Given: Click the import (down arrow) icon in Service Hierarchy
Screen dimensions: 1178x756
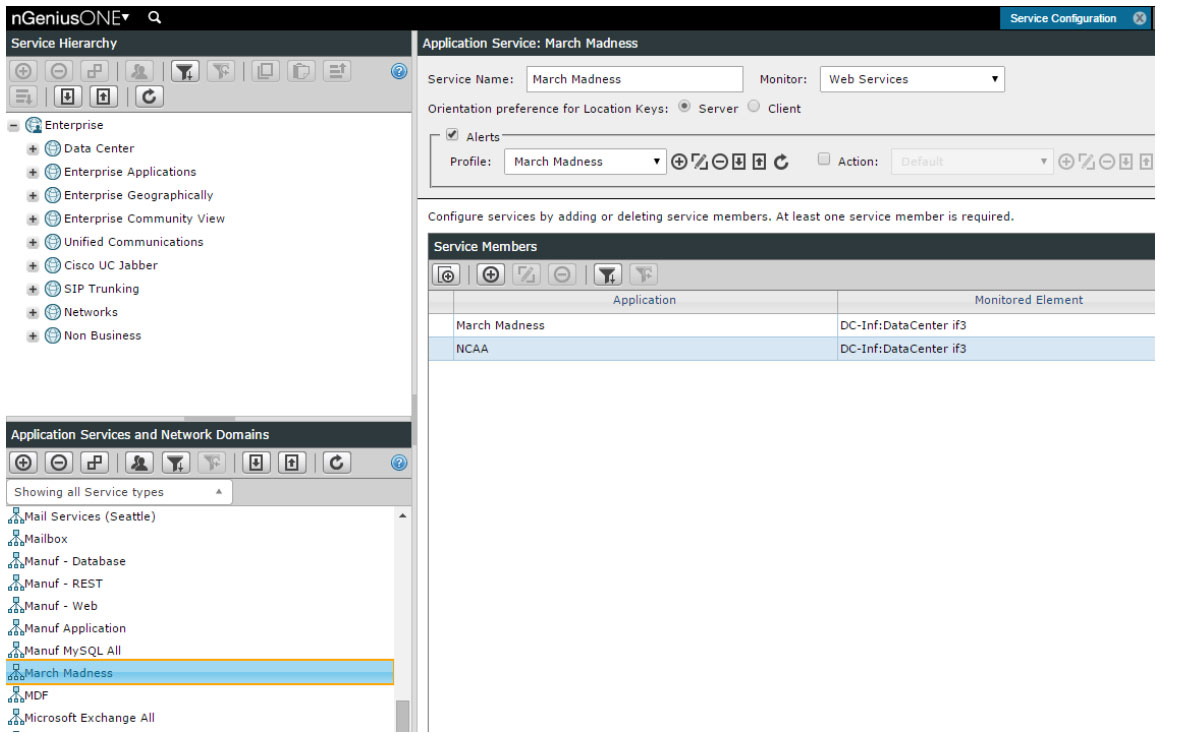Looking at the screenshot, I should 68,97.
